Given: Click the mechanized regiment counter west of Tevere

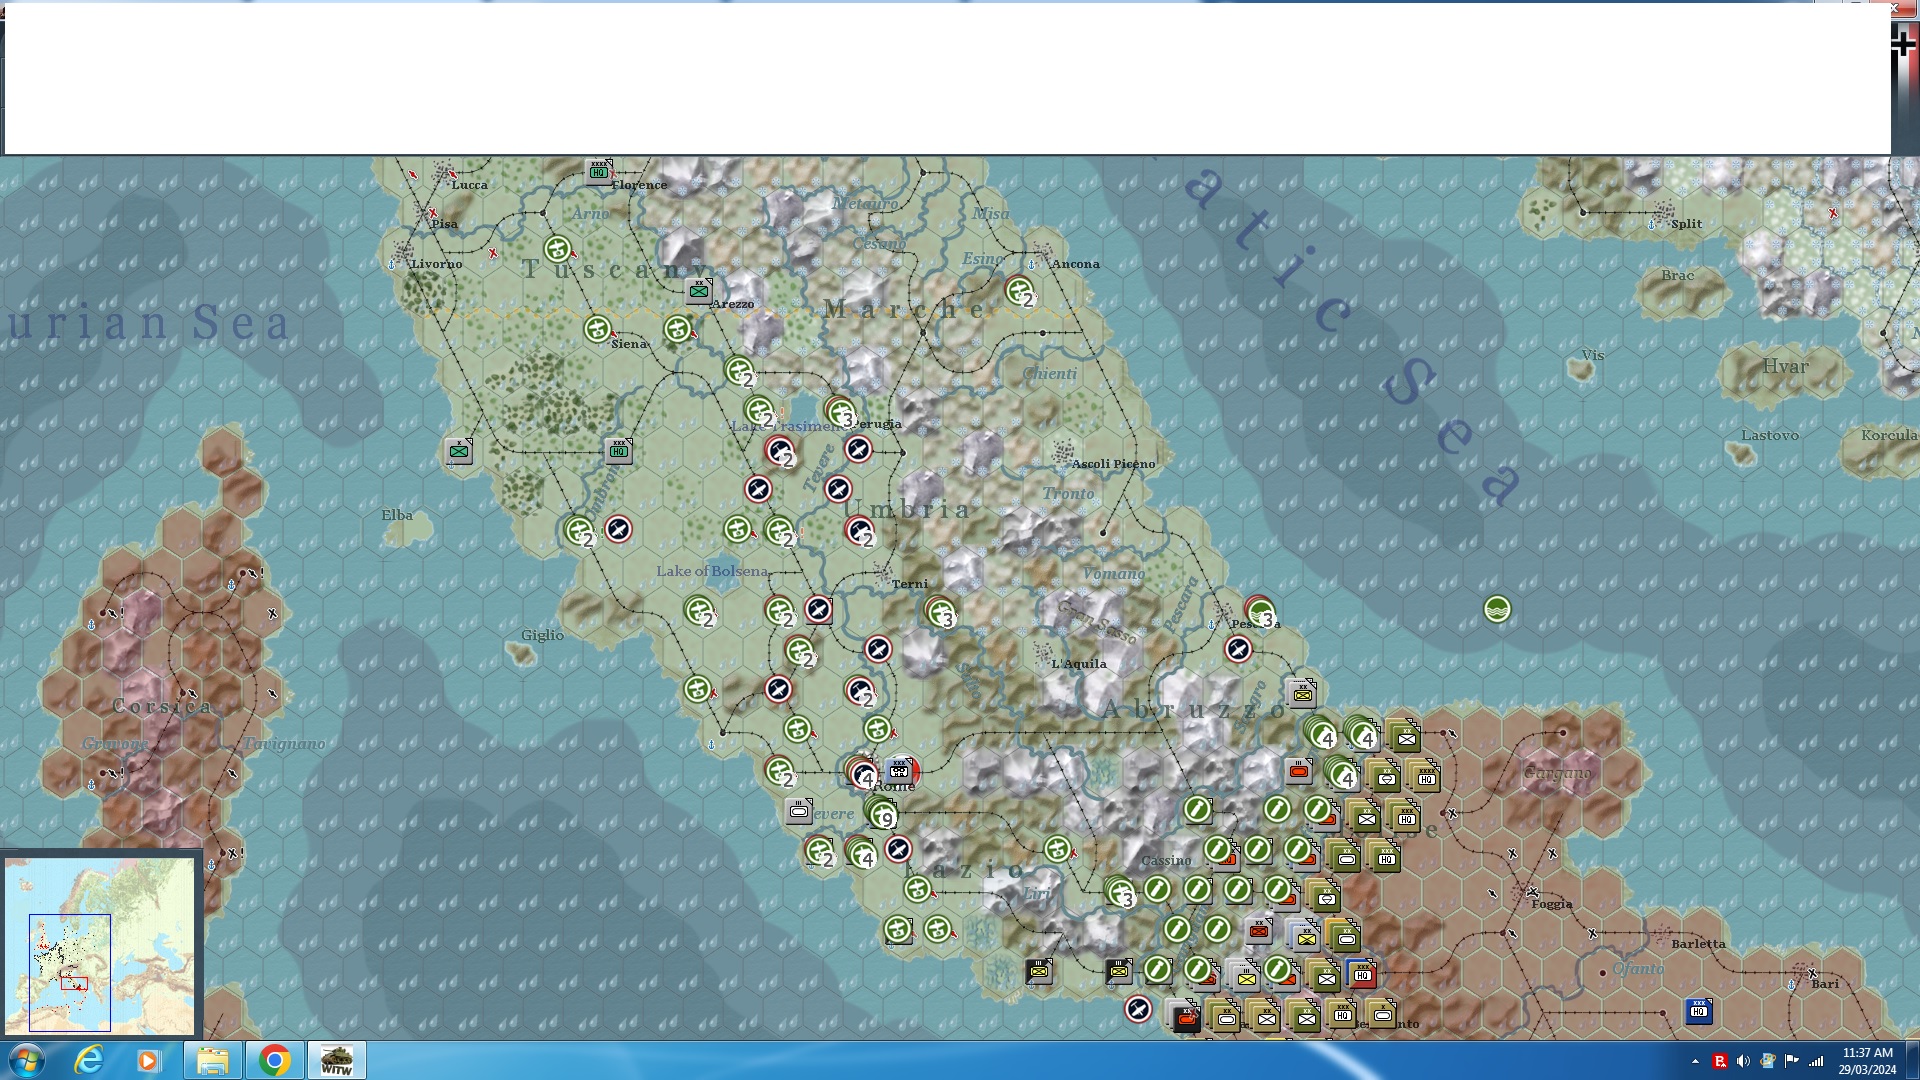Looking at the screenshot, I should (799, 811).
